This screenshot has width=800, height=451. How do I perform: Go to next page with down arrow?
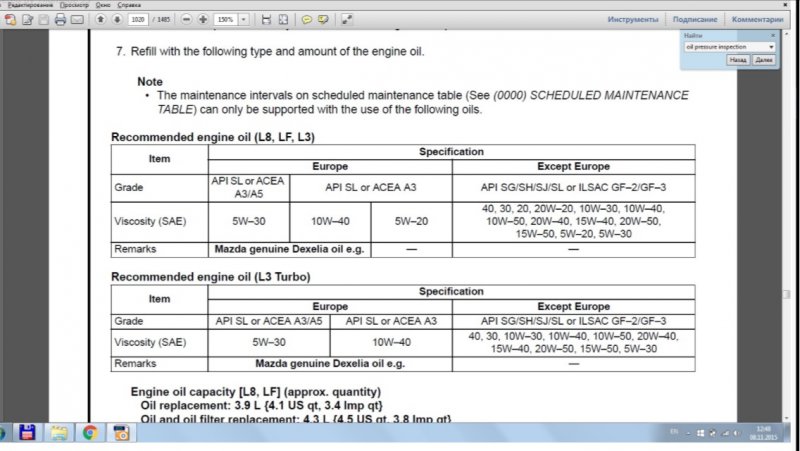tap(117, 19)
